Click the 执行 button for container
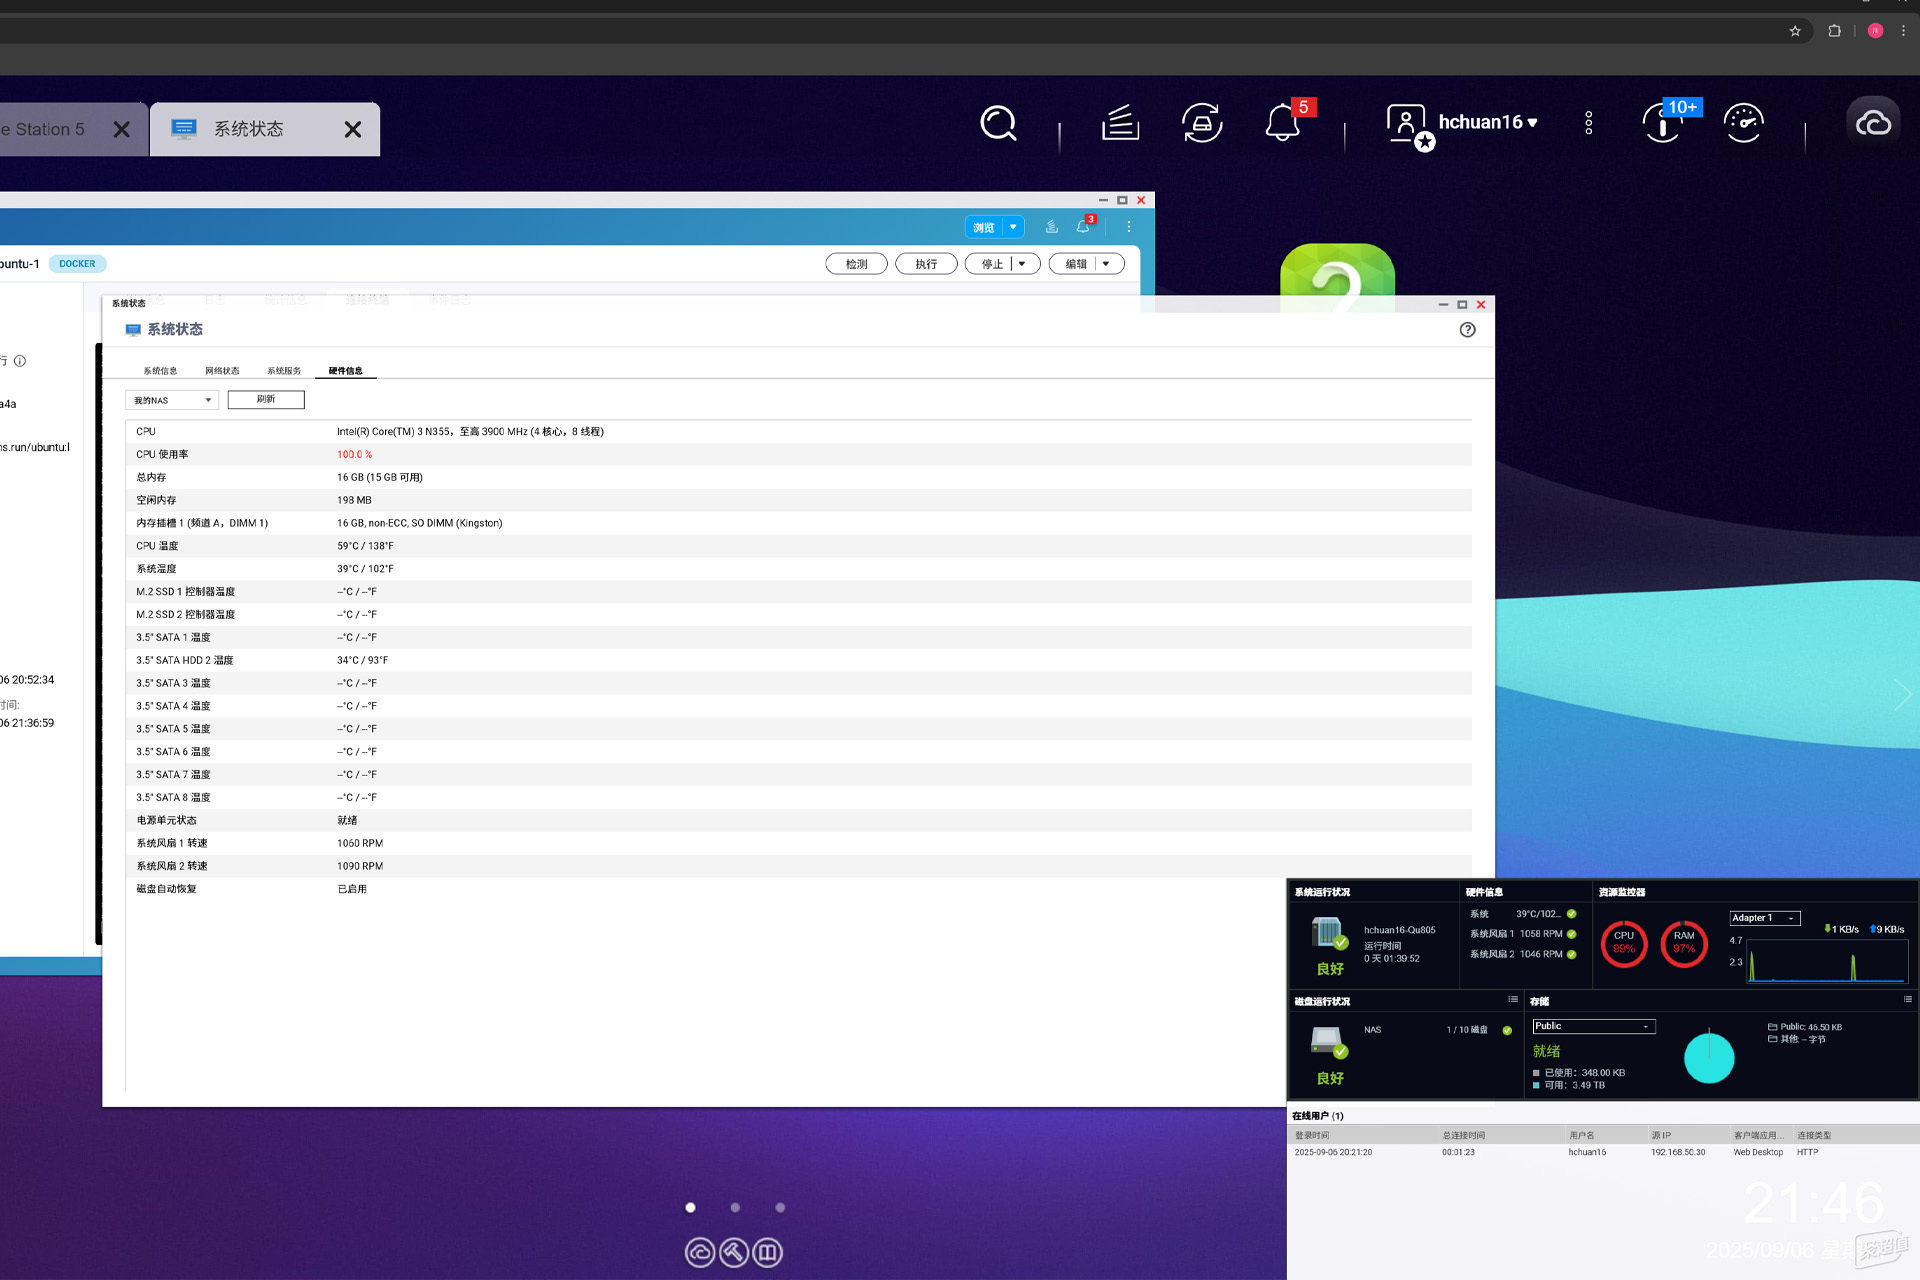This screenshot has width=1920, height=1280. coord(926,264)
